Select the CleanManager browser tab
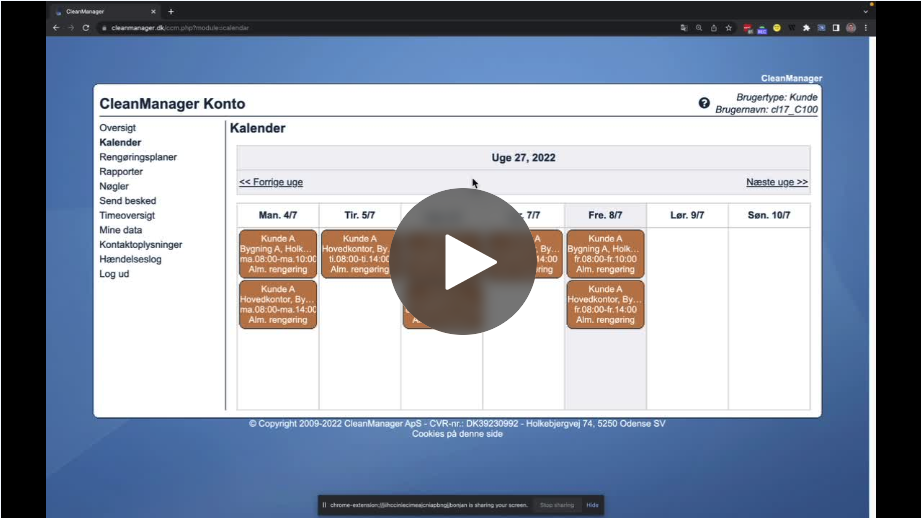The image size is (921, 518). pyautogui.click(x=105, y=11)
